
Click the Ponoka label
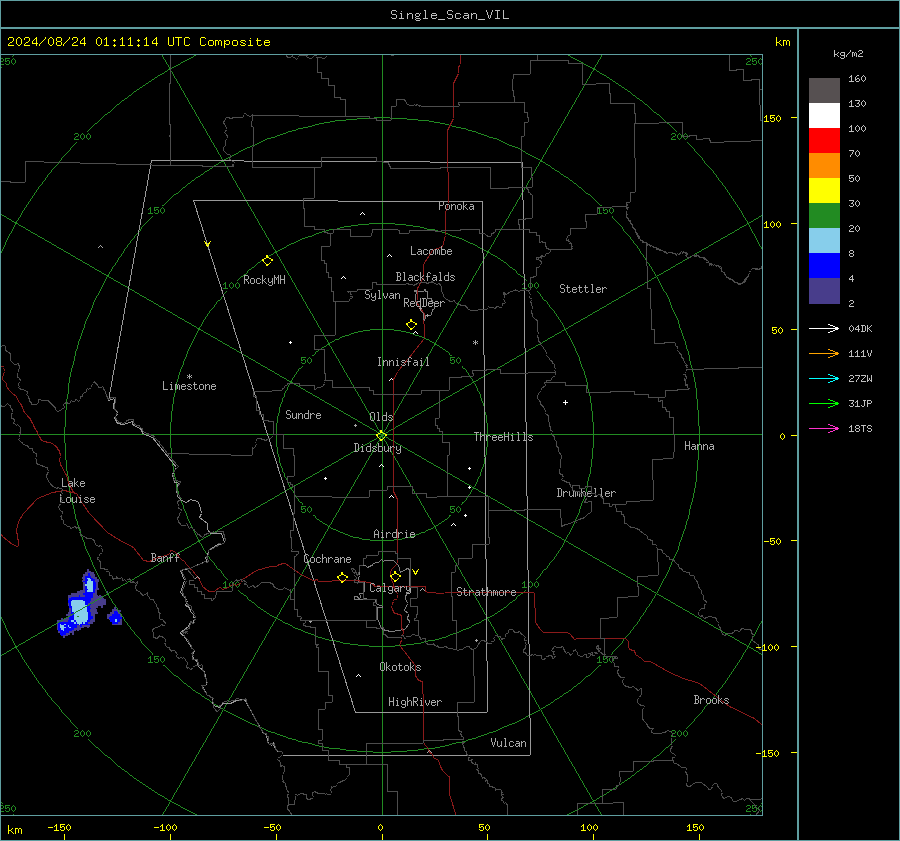tap(456, 206)
